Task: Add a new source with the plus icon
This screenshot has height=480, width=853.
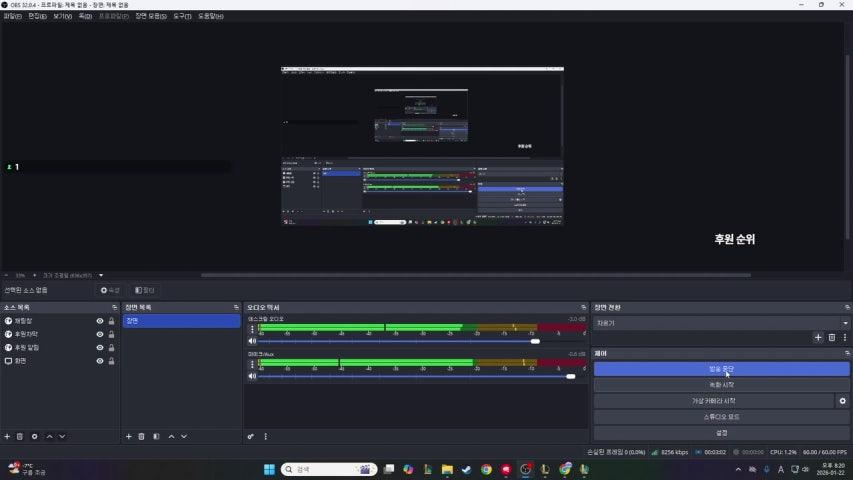Action: point(7,436)
